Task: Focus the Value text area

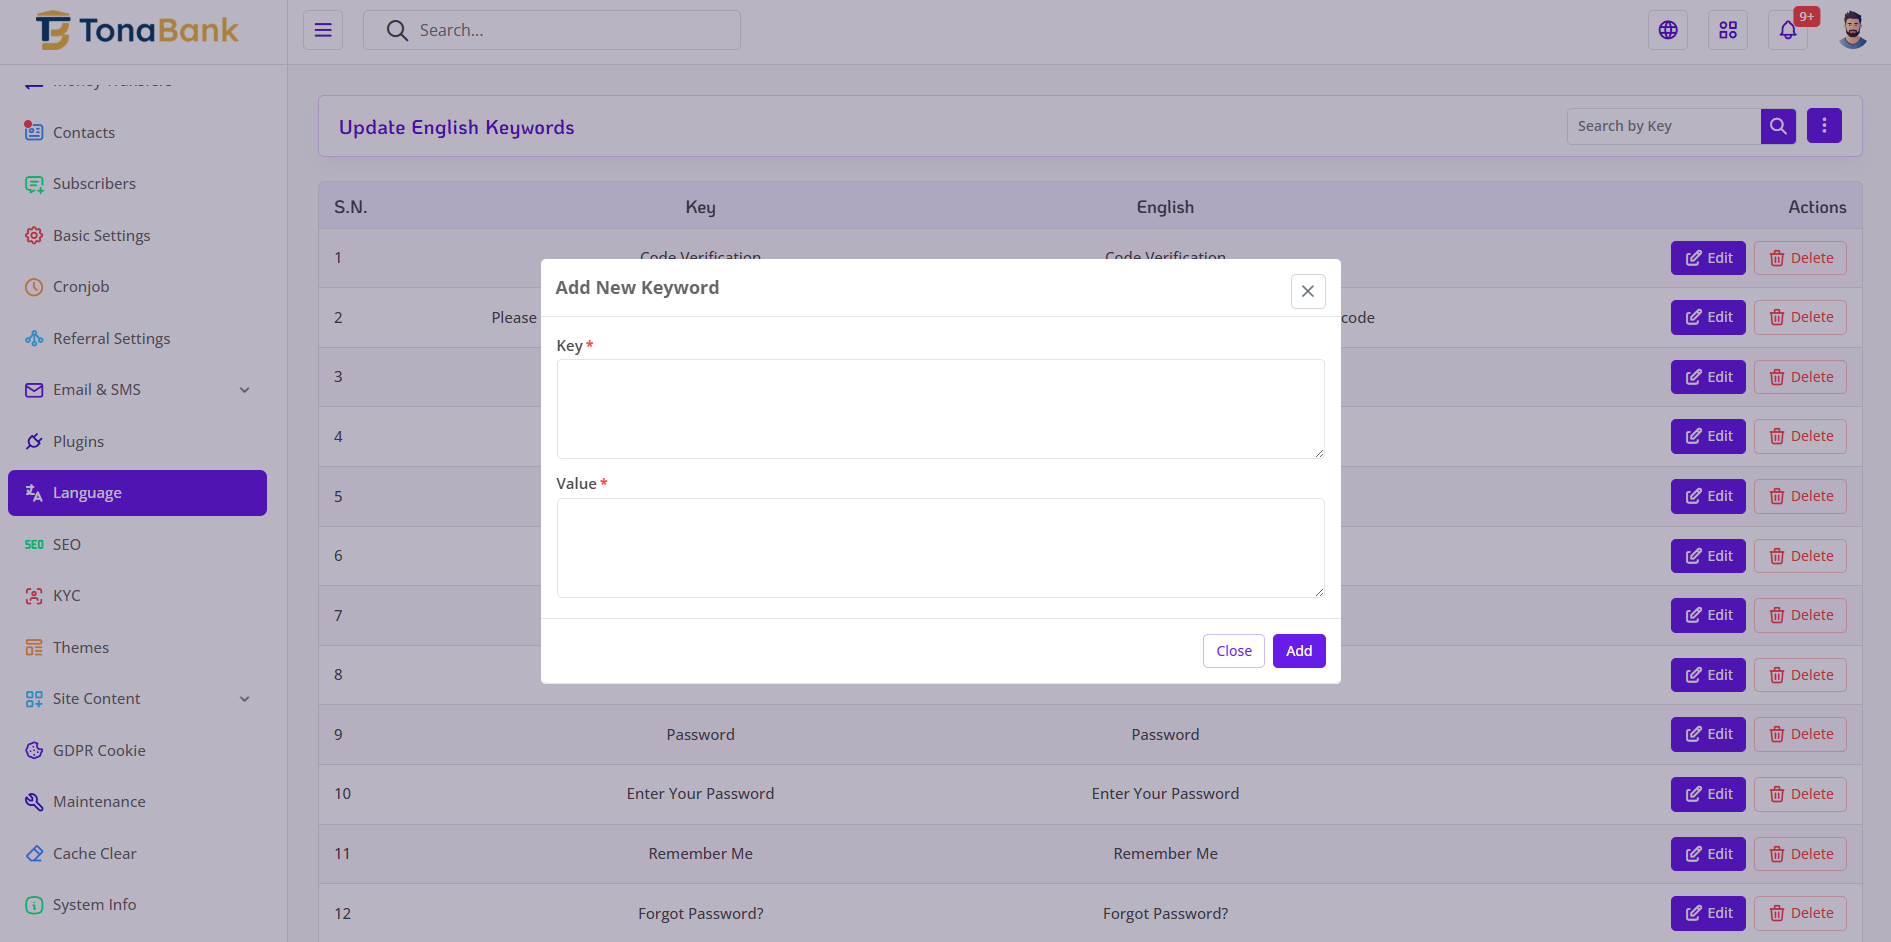Action: pos(940,548)
